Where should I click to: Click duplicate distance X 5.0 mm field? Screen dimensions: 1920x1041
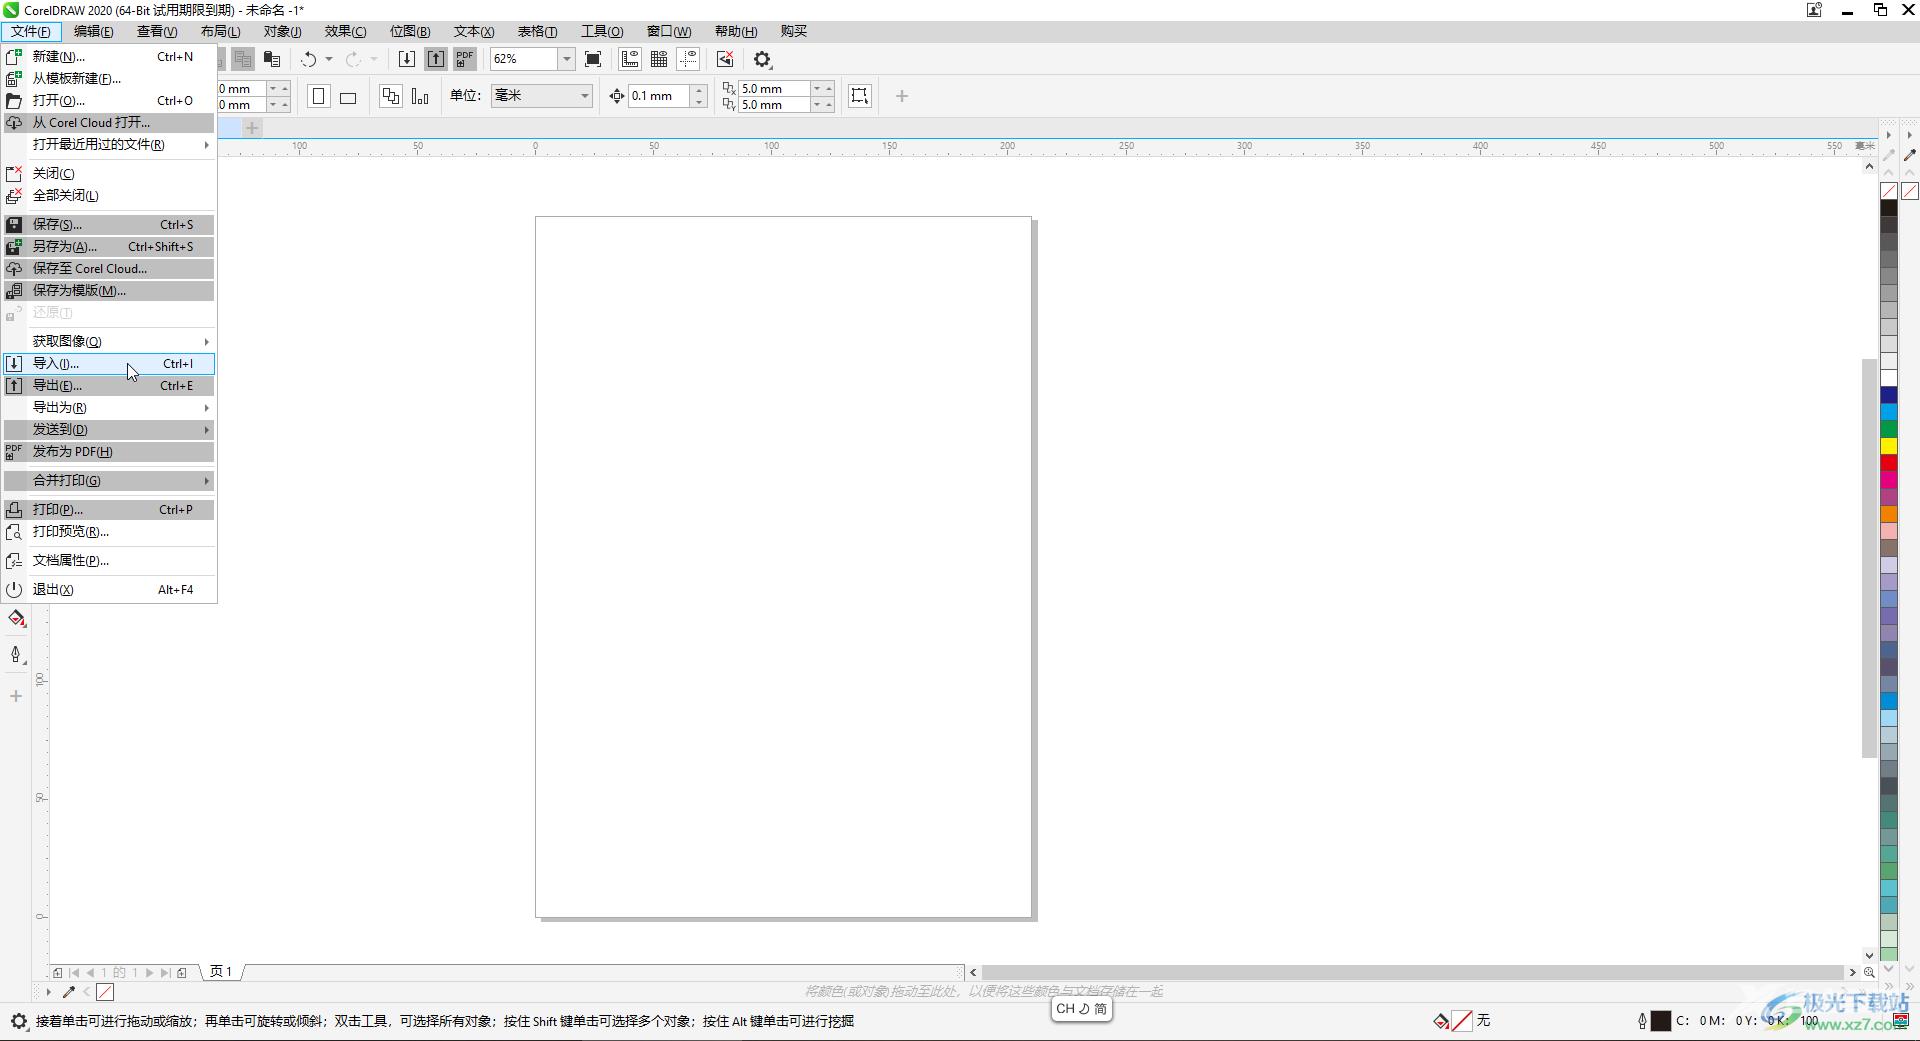773,89
